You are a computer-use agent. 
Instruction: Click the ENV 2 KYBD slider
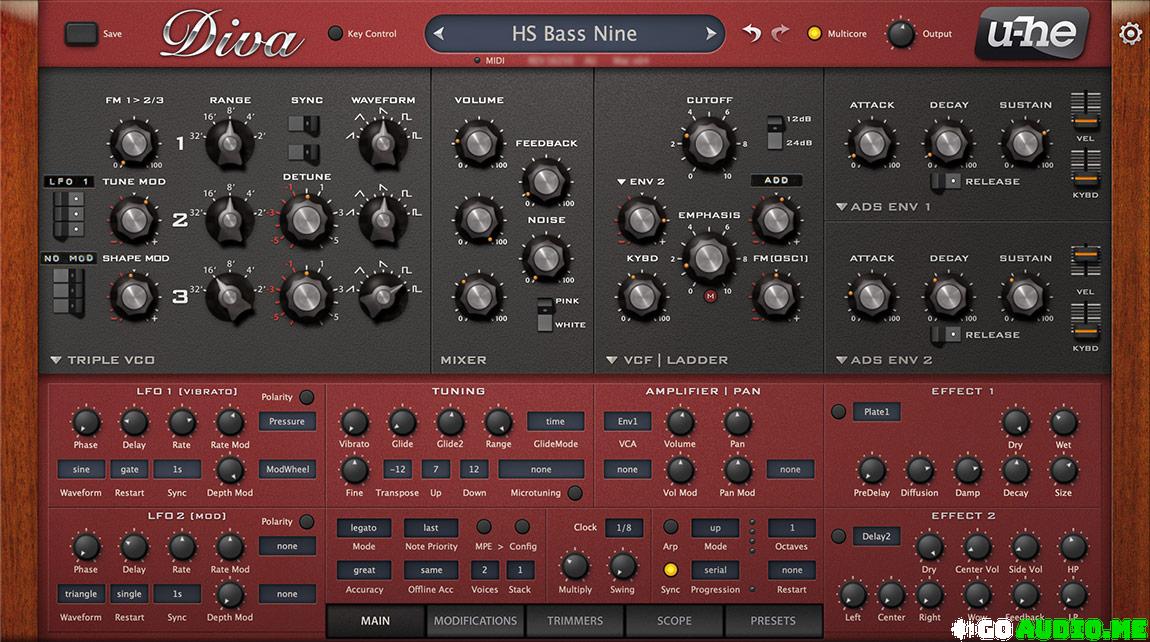pyautogui.click(x=1085, y=323)
